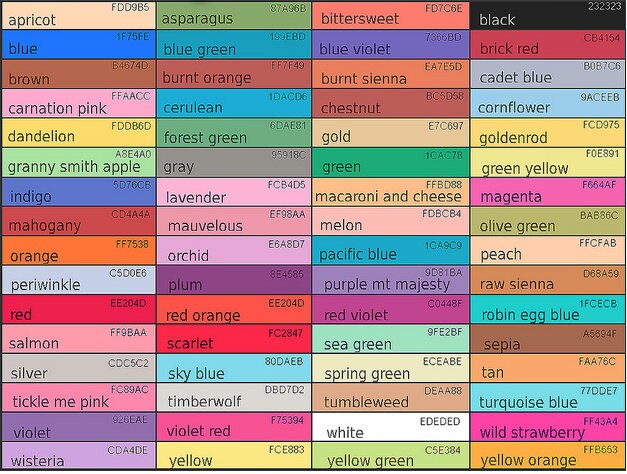Pick the olive green swatch
Viewport: 627px width, 474px height.
click(548, 221)
